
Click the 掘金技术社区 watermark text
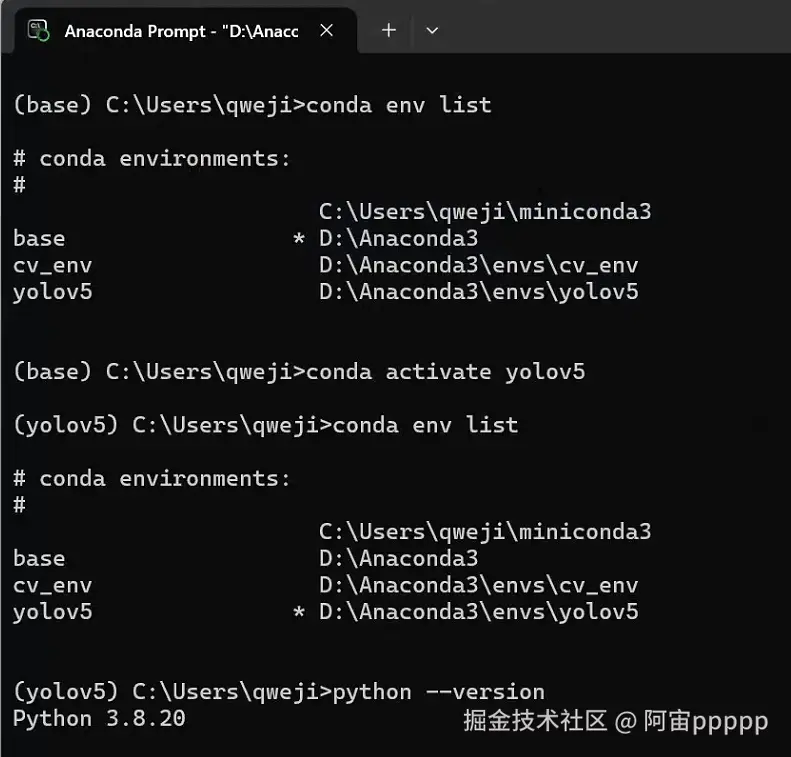tap(535, 720)
